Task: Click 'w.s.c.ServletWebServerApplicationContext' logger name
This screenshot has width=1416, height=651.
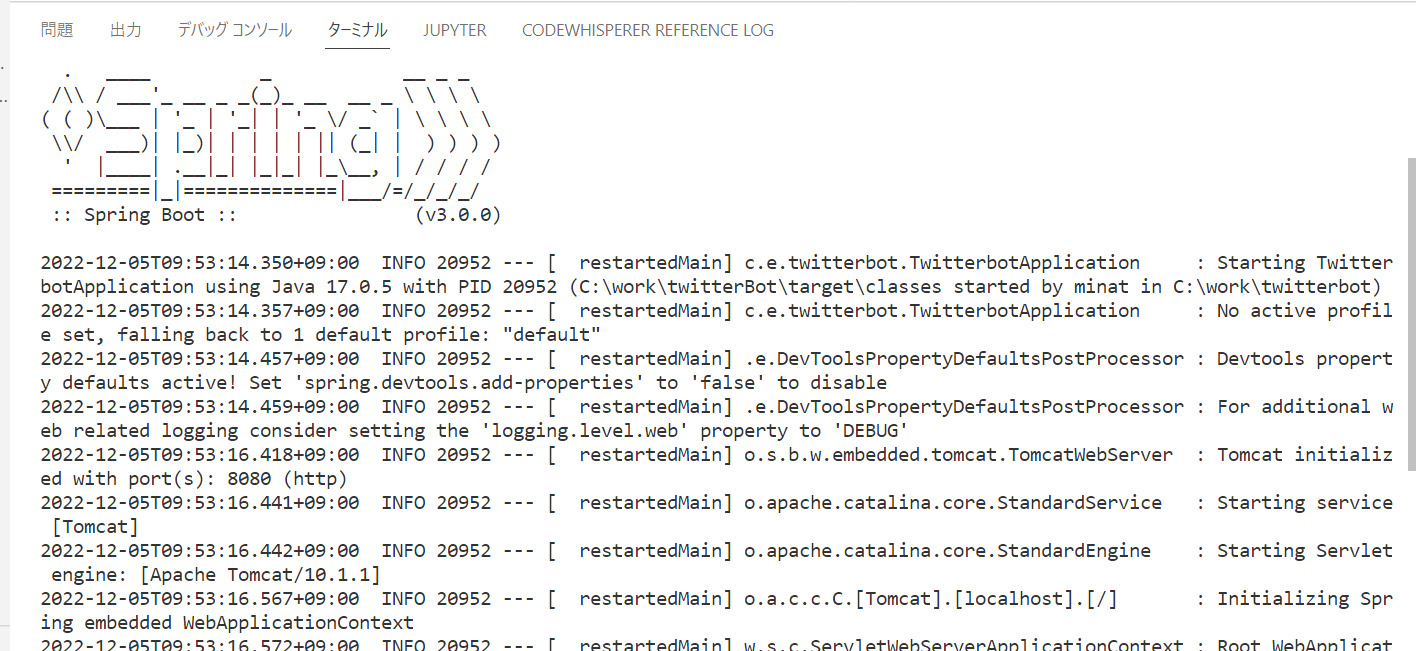Action: point(964,645)
